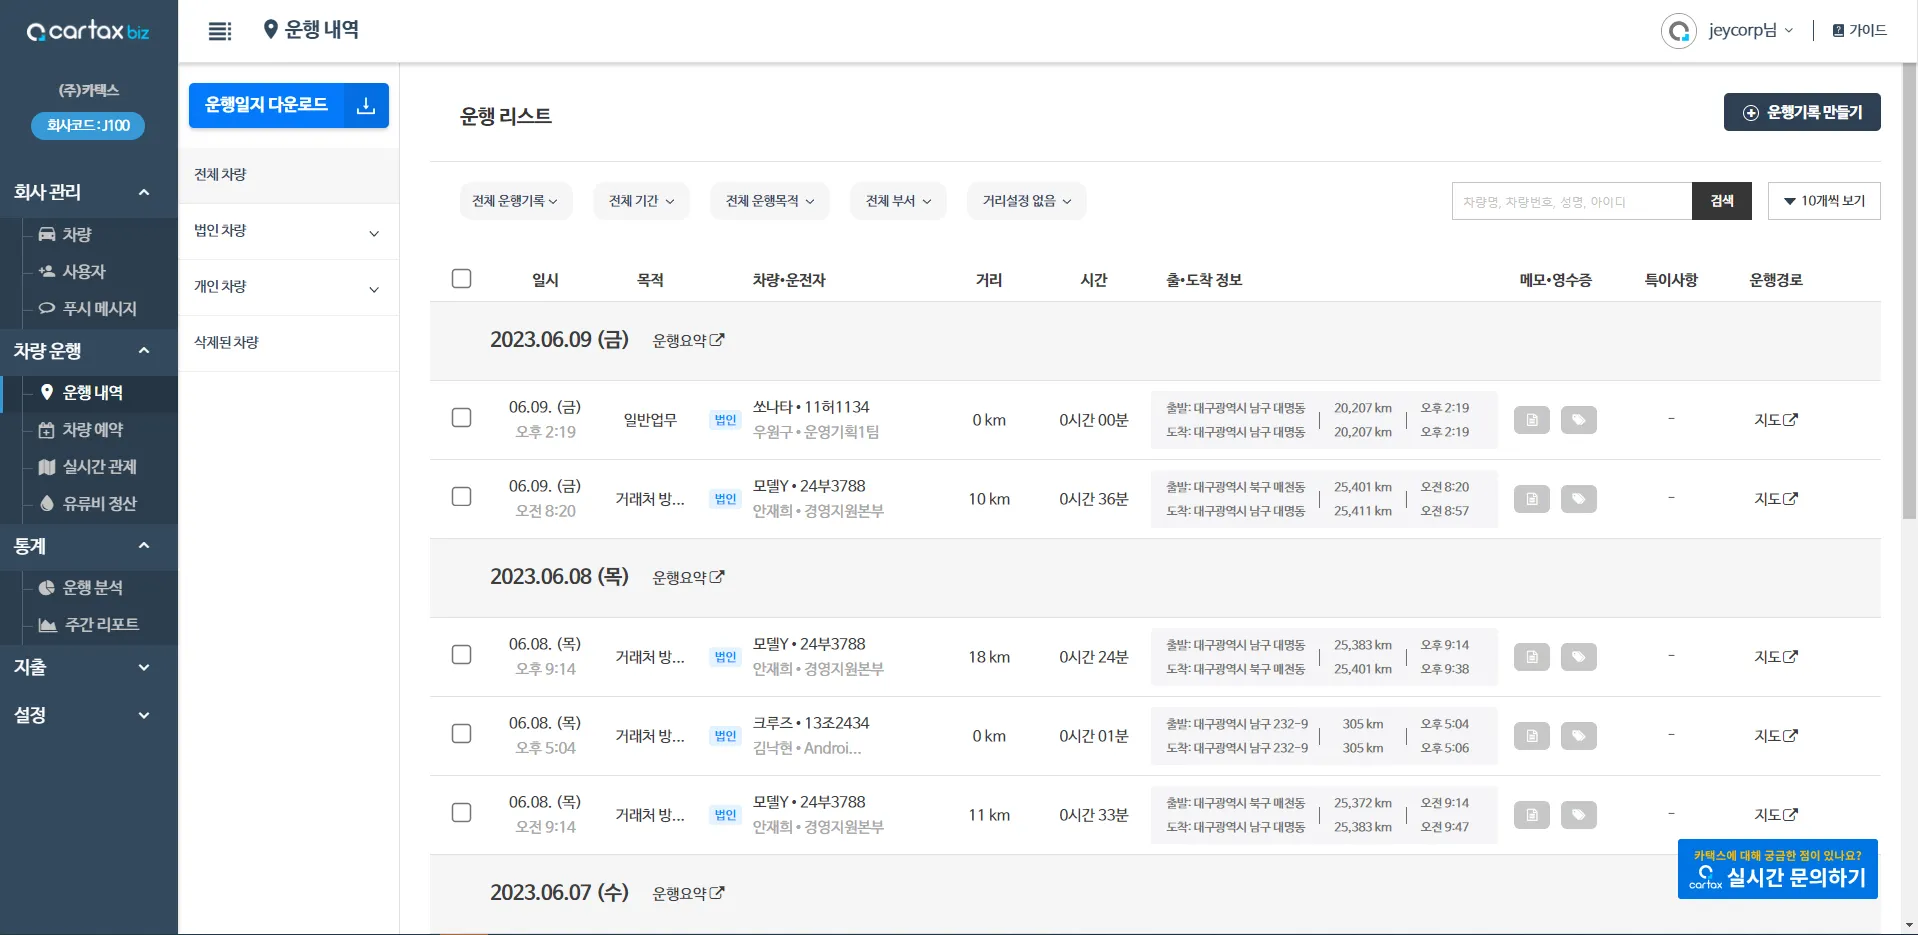The image size is (1918, 935).
Task: Expand the 설정 sidebar section
Action: click(89, 715)
